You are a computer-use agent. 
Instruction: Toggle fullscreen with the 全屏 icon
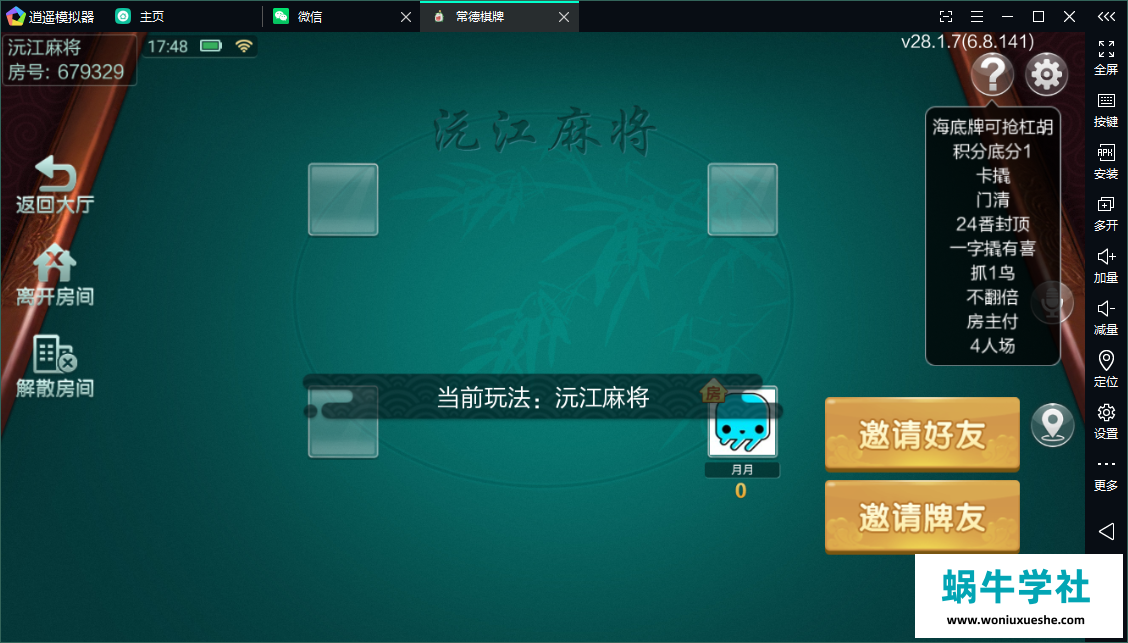1106,55
